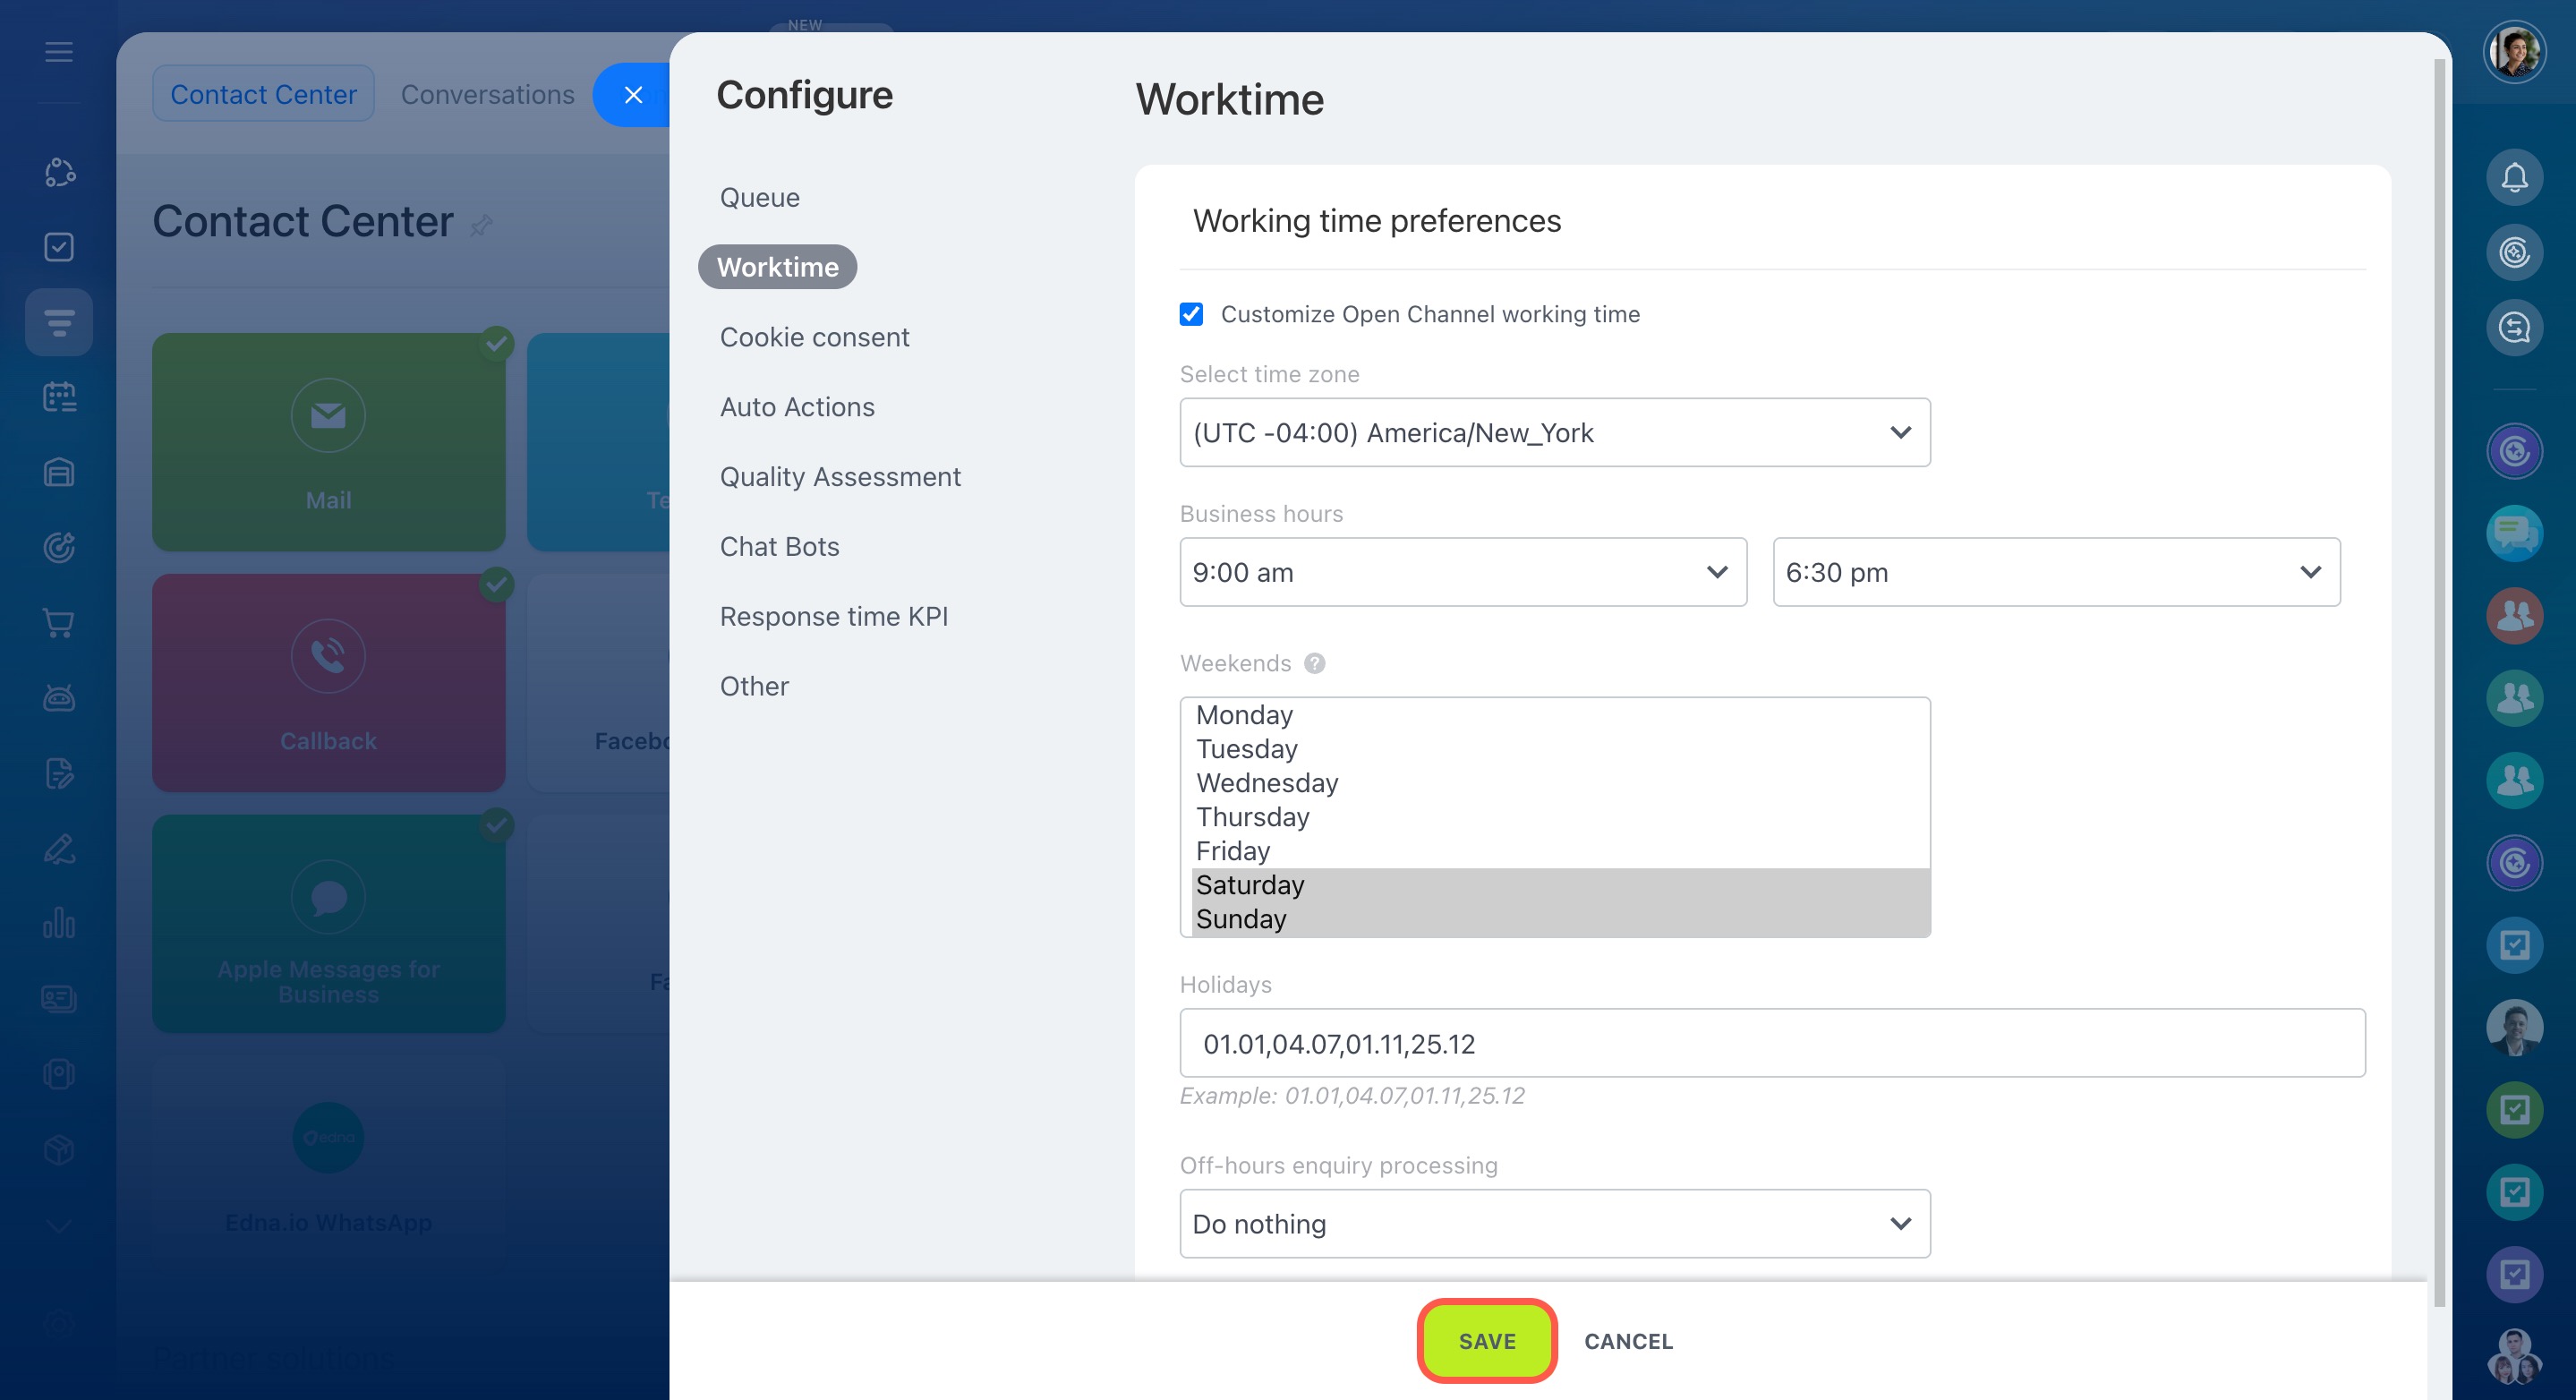2576x1400 pixels.
Task: Click the Apple Messages for Business bubble icon
Action: click(x=328, y=897)
